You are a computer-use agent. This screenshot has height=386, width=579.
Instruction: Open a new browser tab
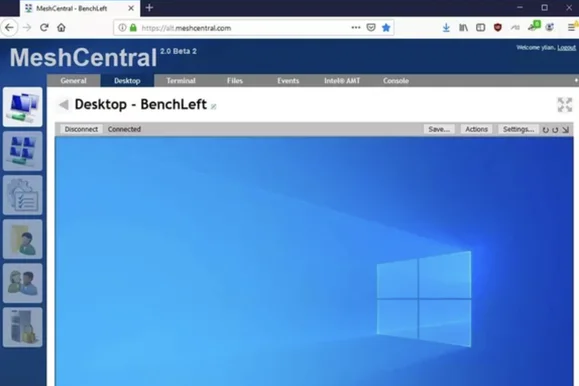point(149,8)
